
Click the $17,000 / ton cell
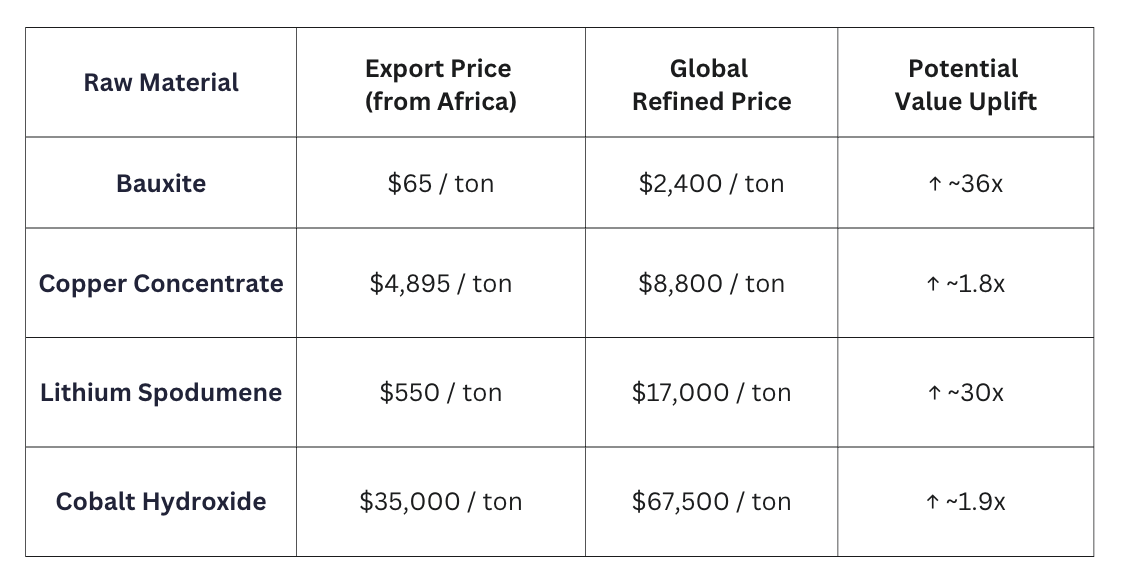pyautogui.click(x=711, y=393)
